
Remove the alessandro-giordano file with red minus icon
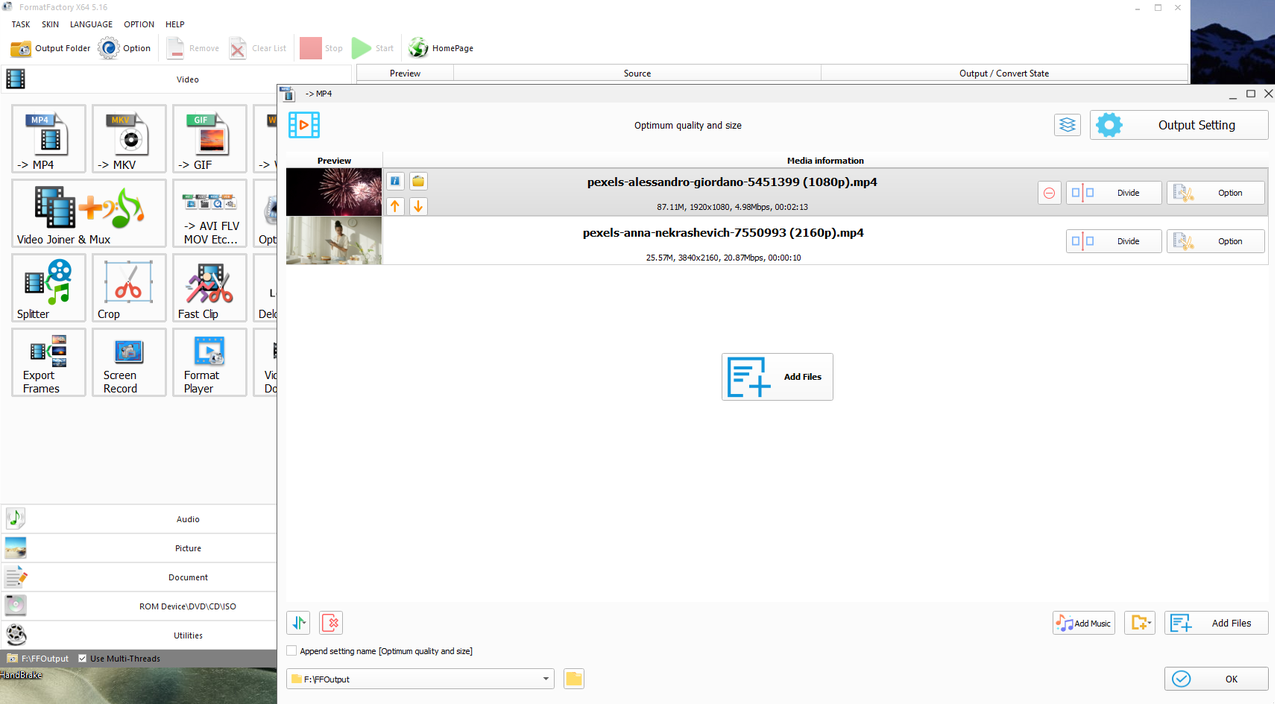pyautogui.click(x=1049, y=193)
